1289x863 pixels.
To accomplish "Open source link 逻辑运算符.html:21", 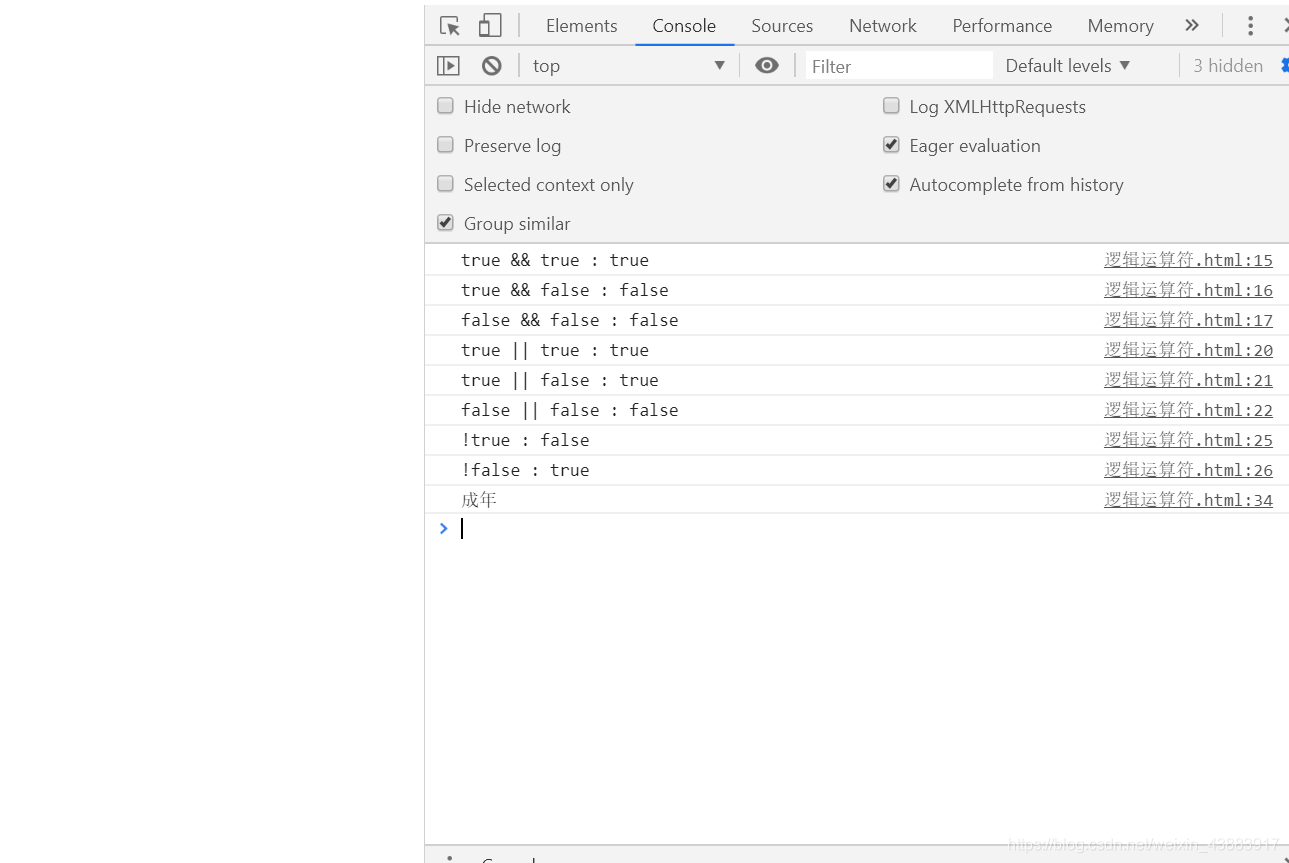I will click(1188, 380).
